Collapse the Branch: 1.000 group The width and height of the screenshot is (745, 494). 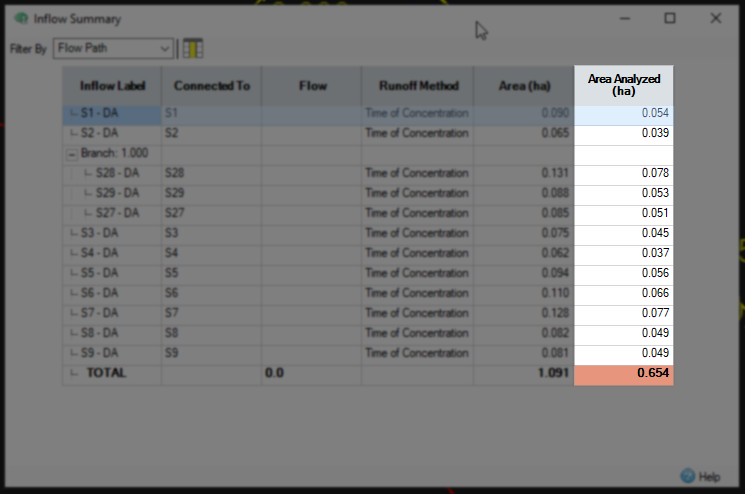coord(72,154)
